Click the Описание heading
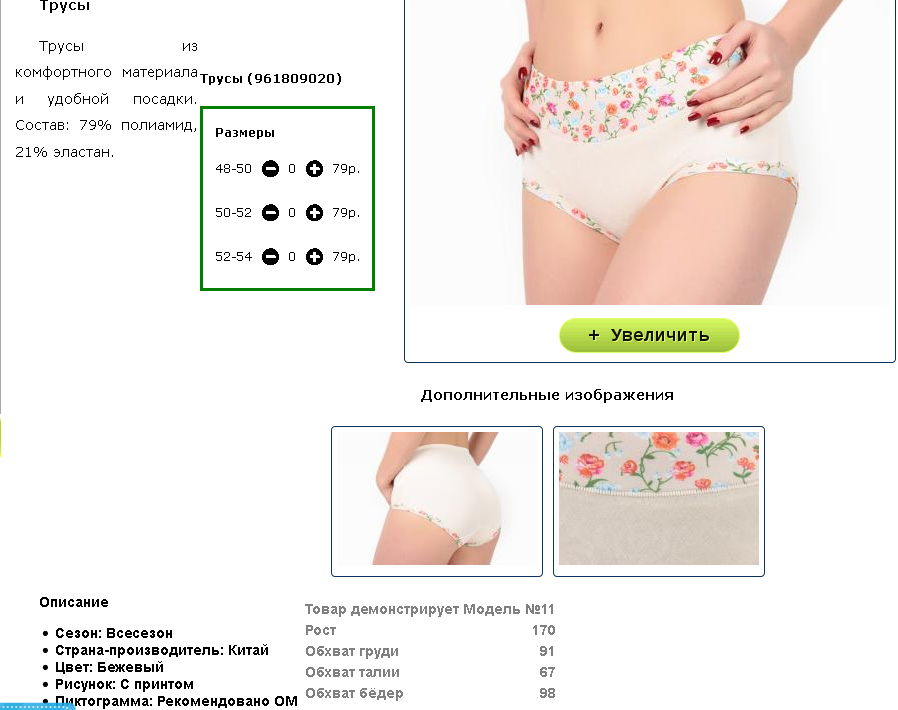The image size is (898, 710). click(x=74, y=602)
